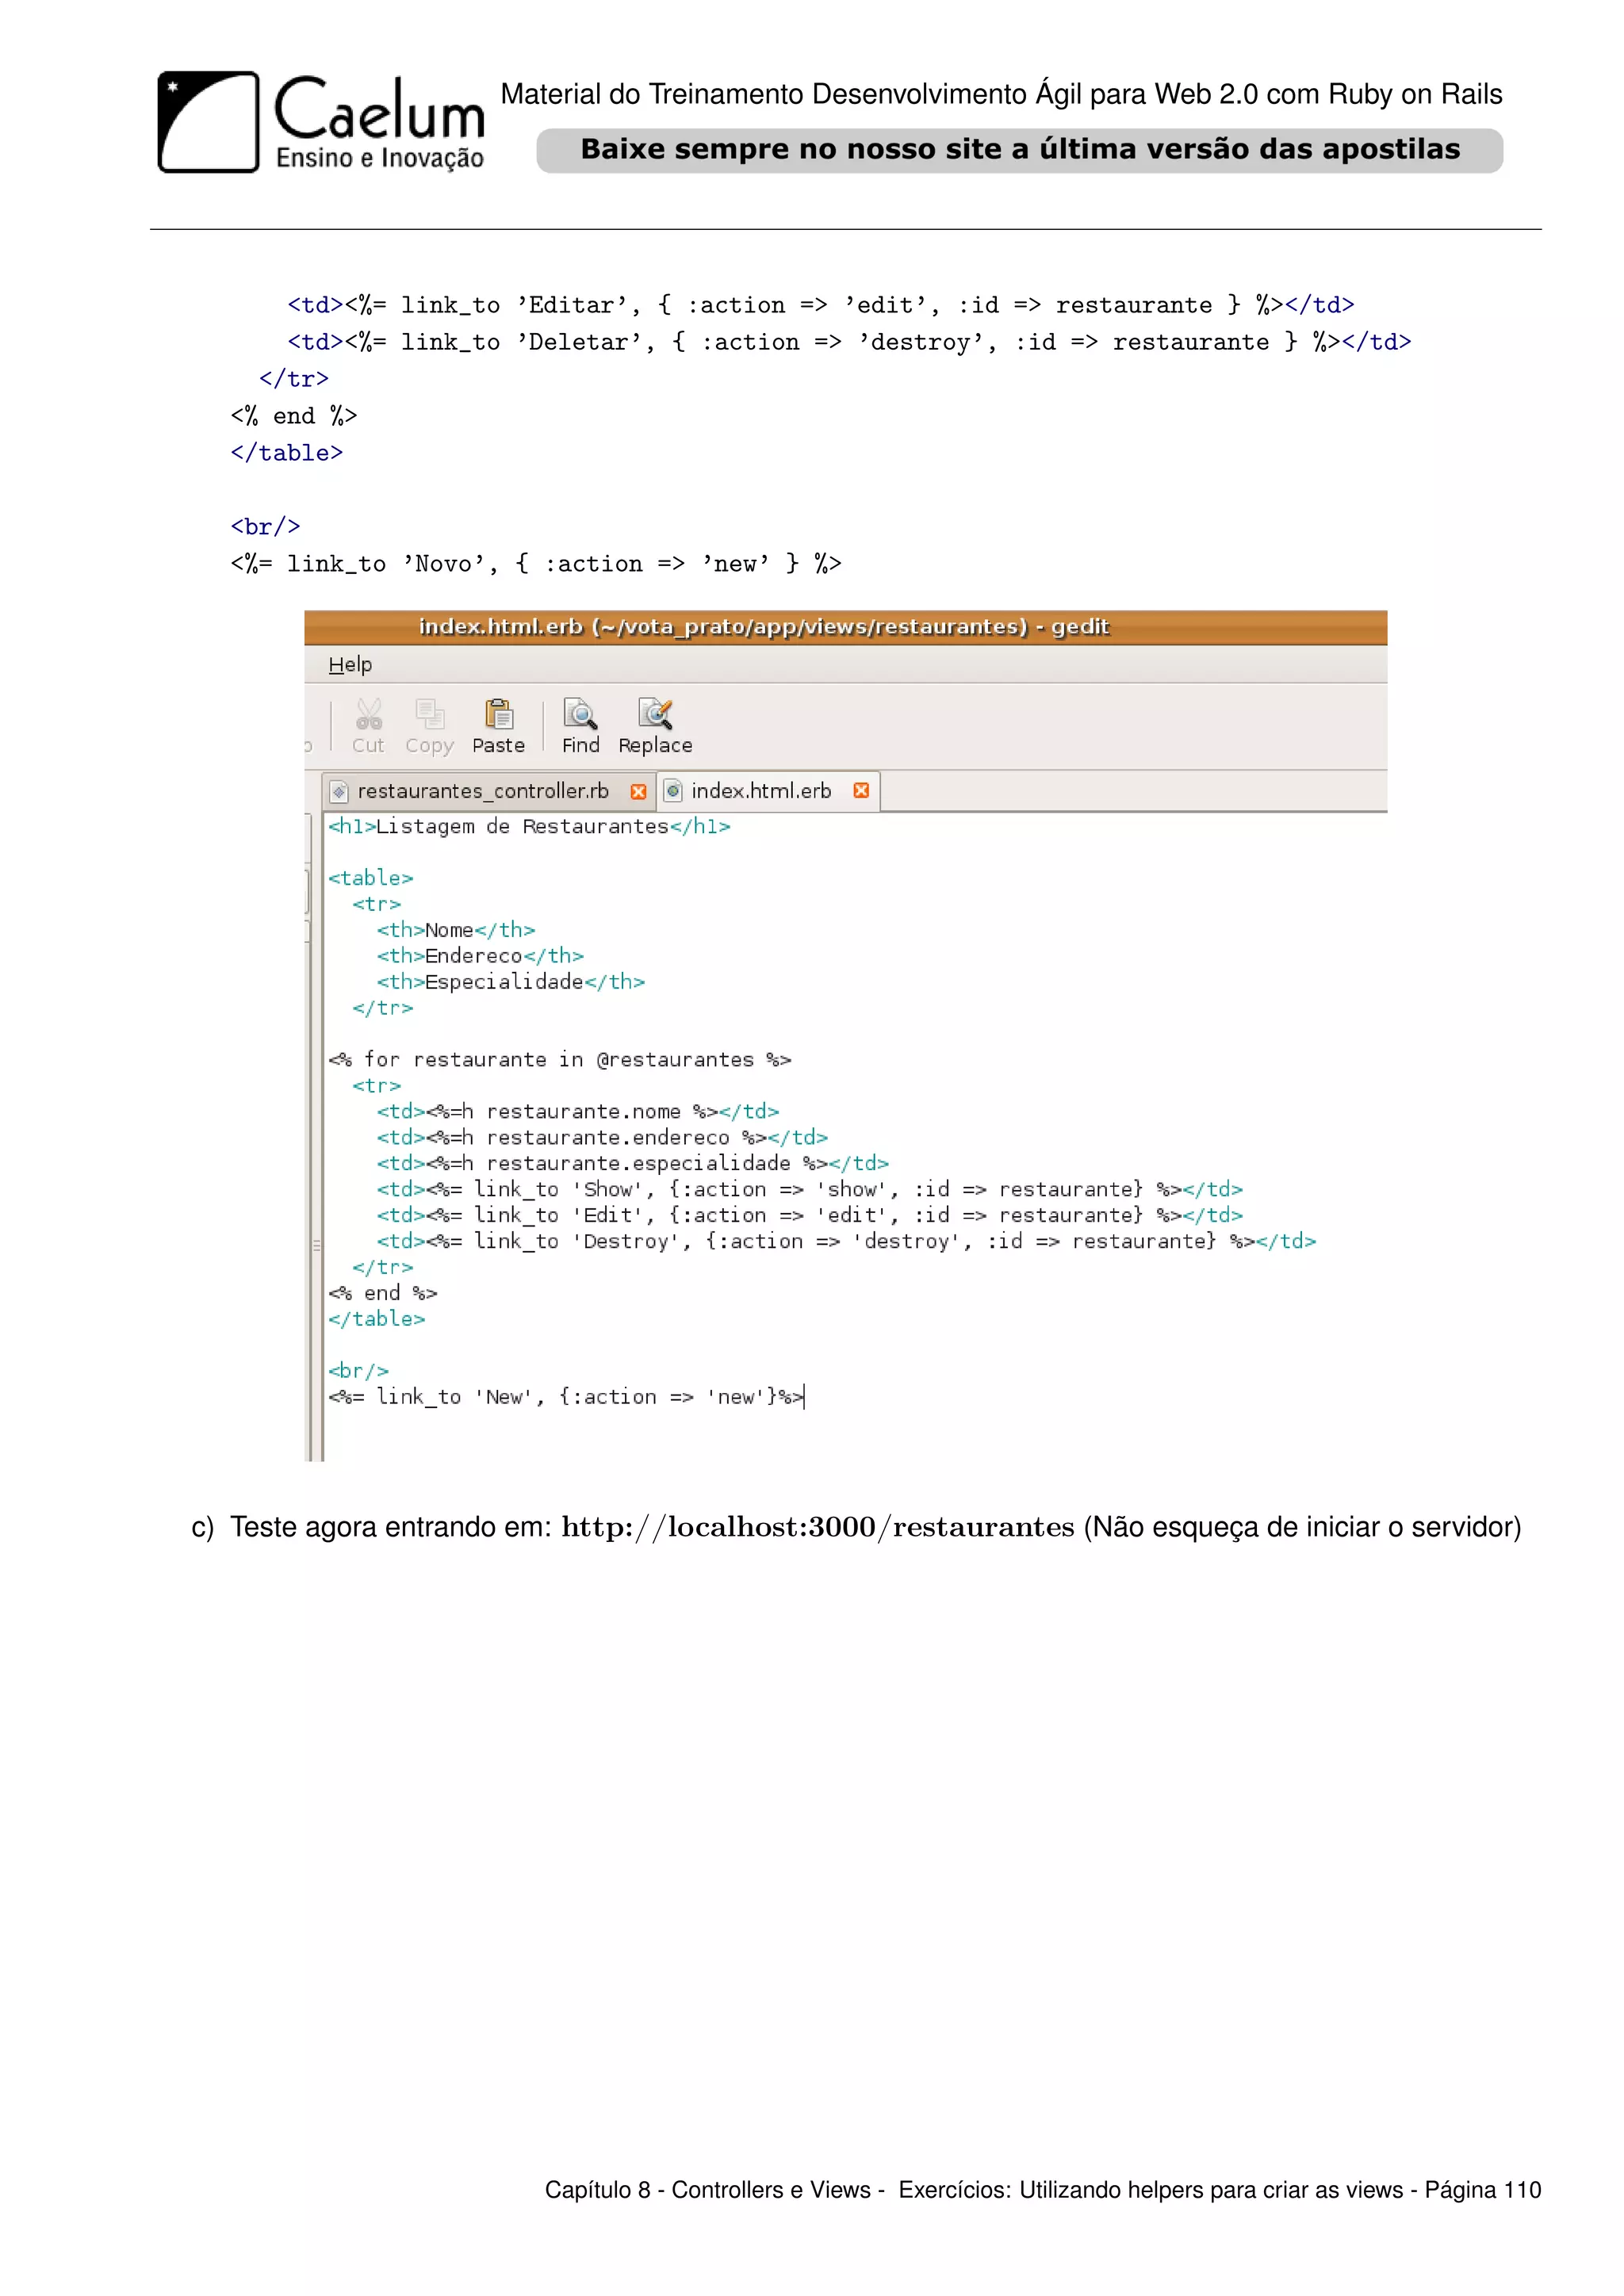Click the link_to 'Novo' listing line

click(x=536, y=564)
